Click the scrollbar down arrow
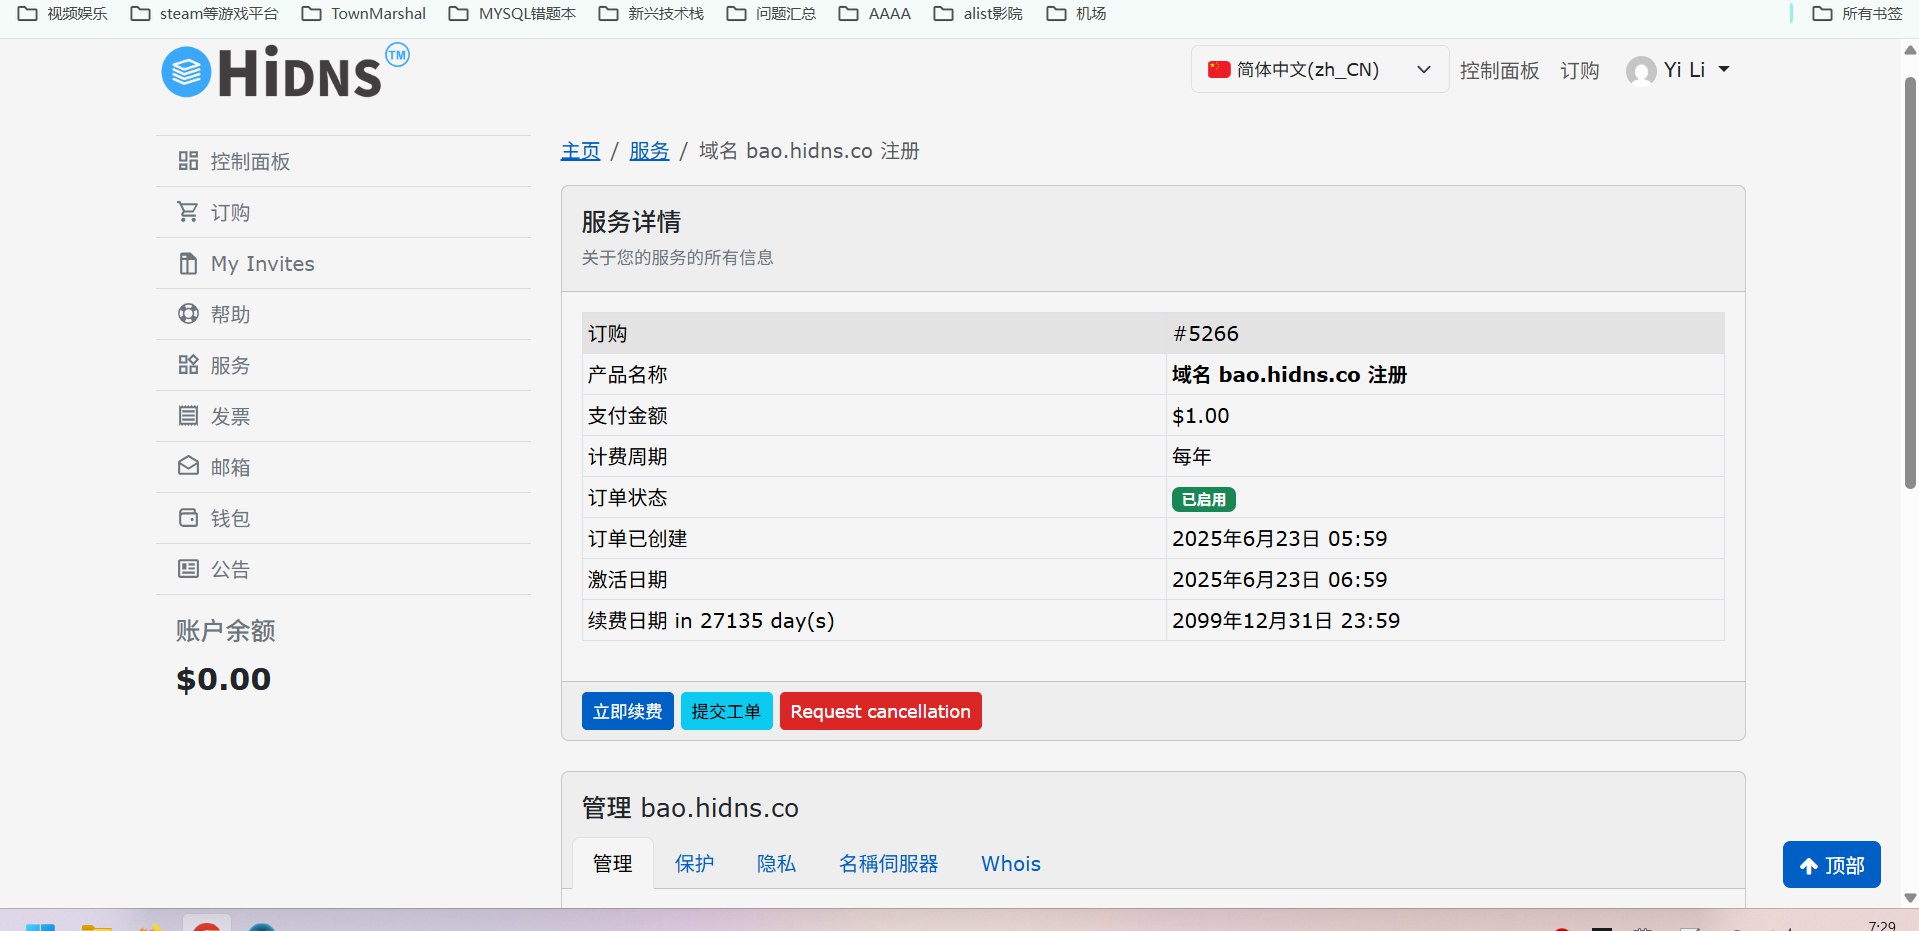Viewport: 1919px width, 931px height. tap(1908, 897)
